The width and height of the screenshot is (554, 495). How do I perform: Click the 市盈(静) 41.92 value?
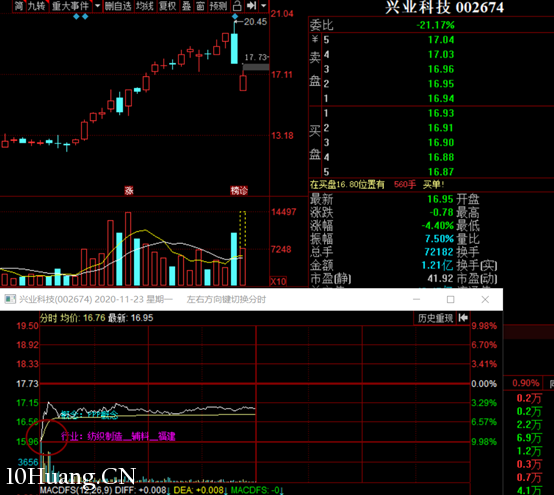click(x=440, y=279)
